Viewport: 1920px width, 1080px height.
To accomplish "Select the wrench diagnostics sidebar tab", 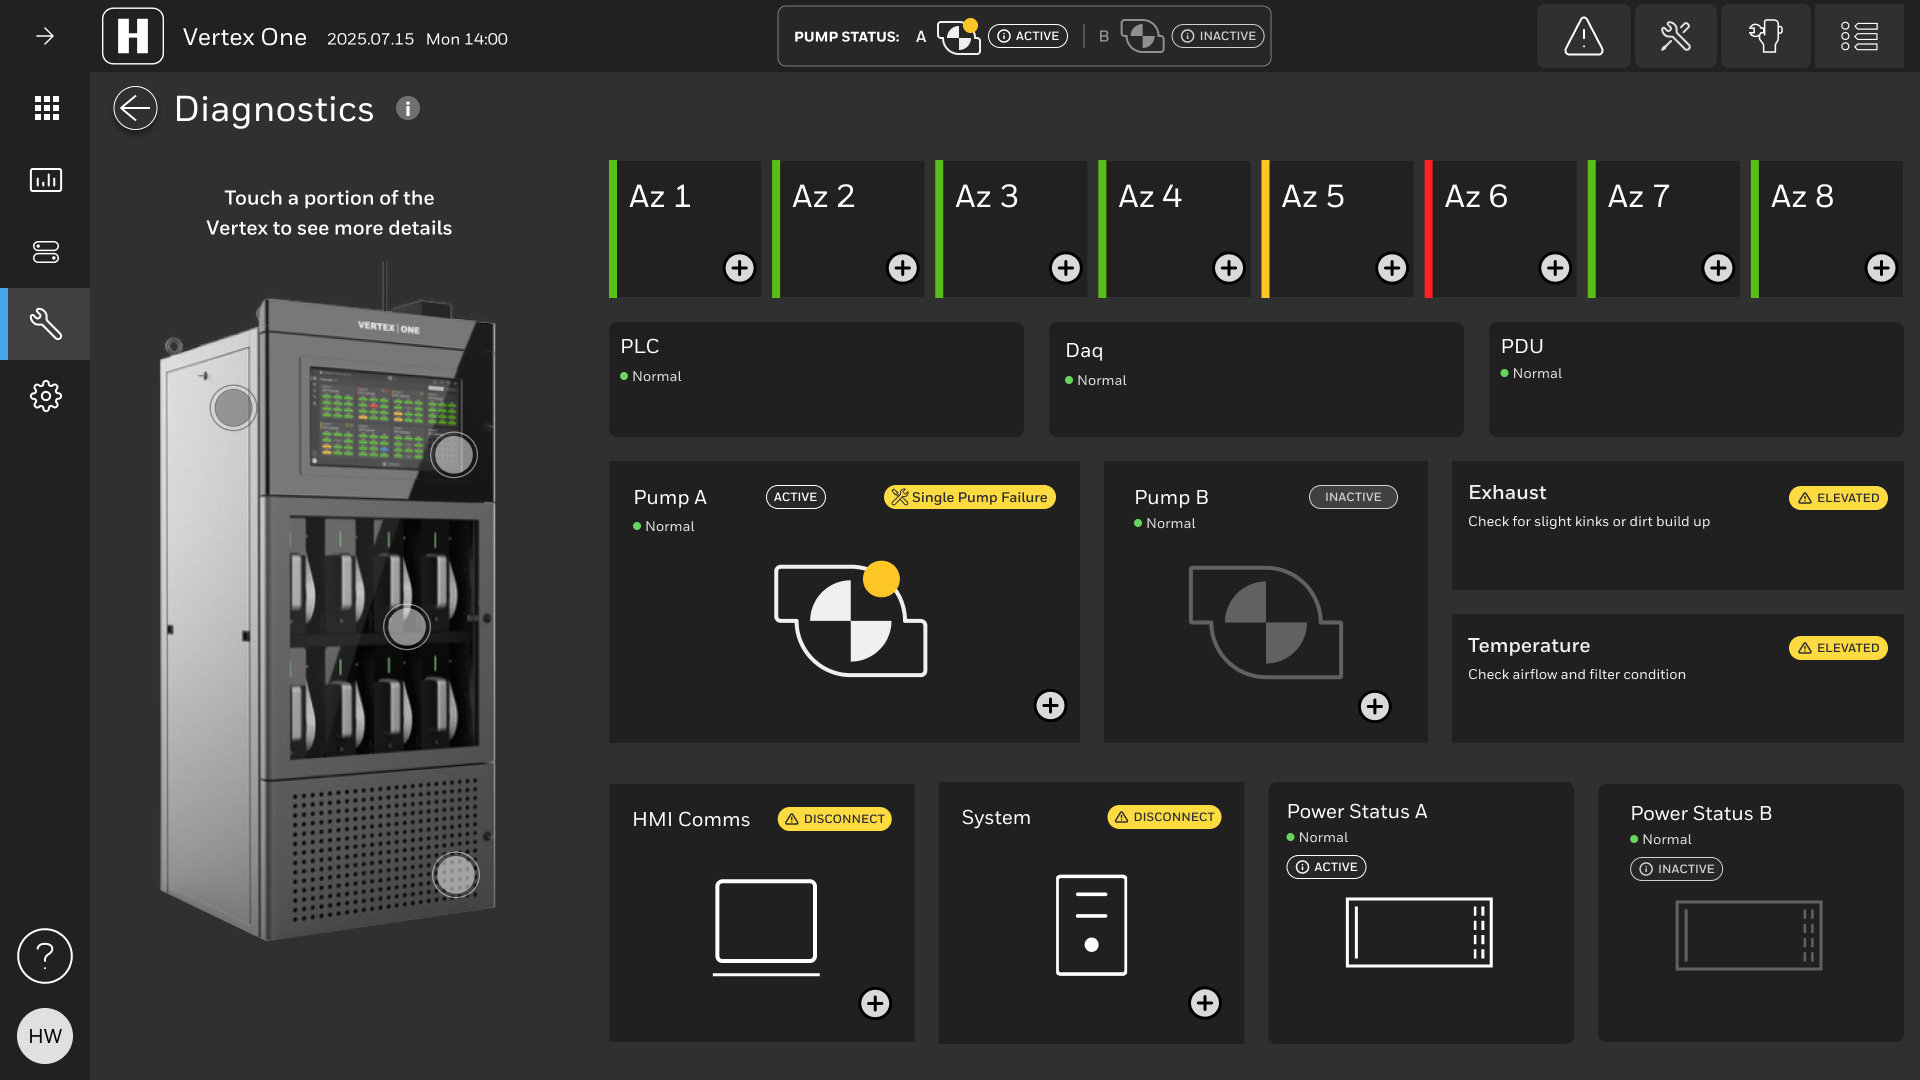I will (46, 324).
